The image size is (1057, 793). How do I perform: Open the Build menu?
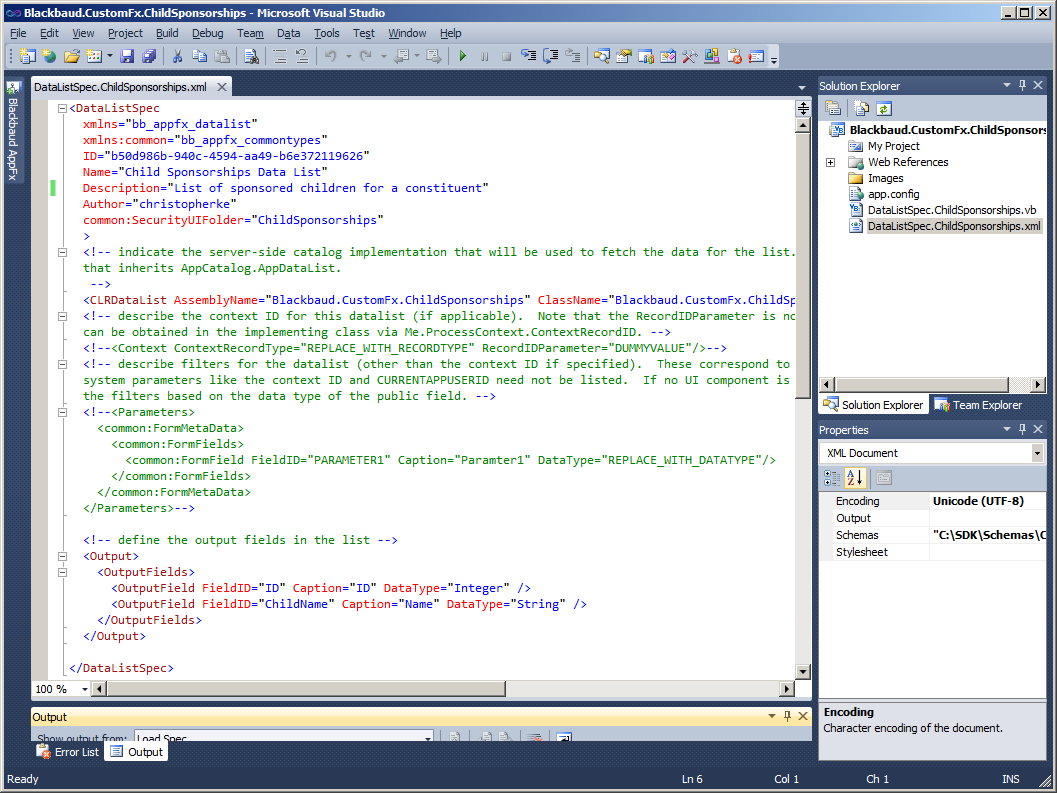point(167,33)
